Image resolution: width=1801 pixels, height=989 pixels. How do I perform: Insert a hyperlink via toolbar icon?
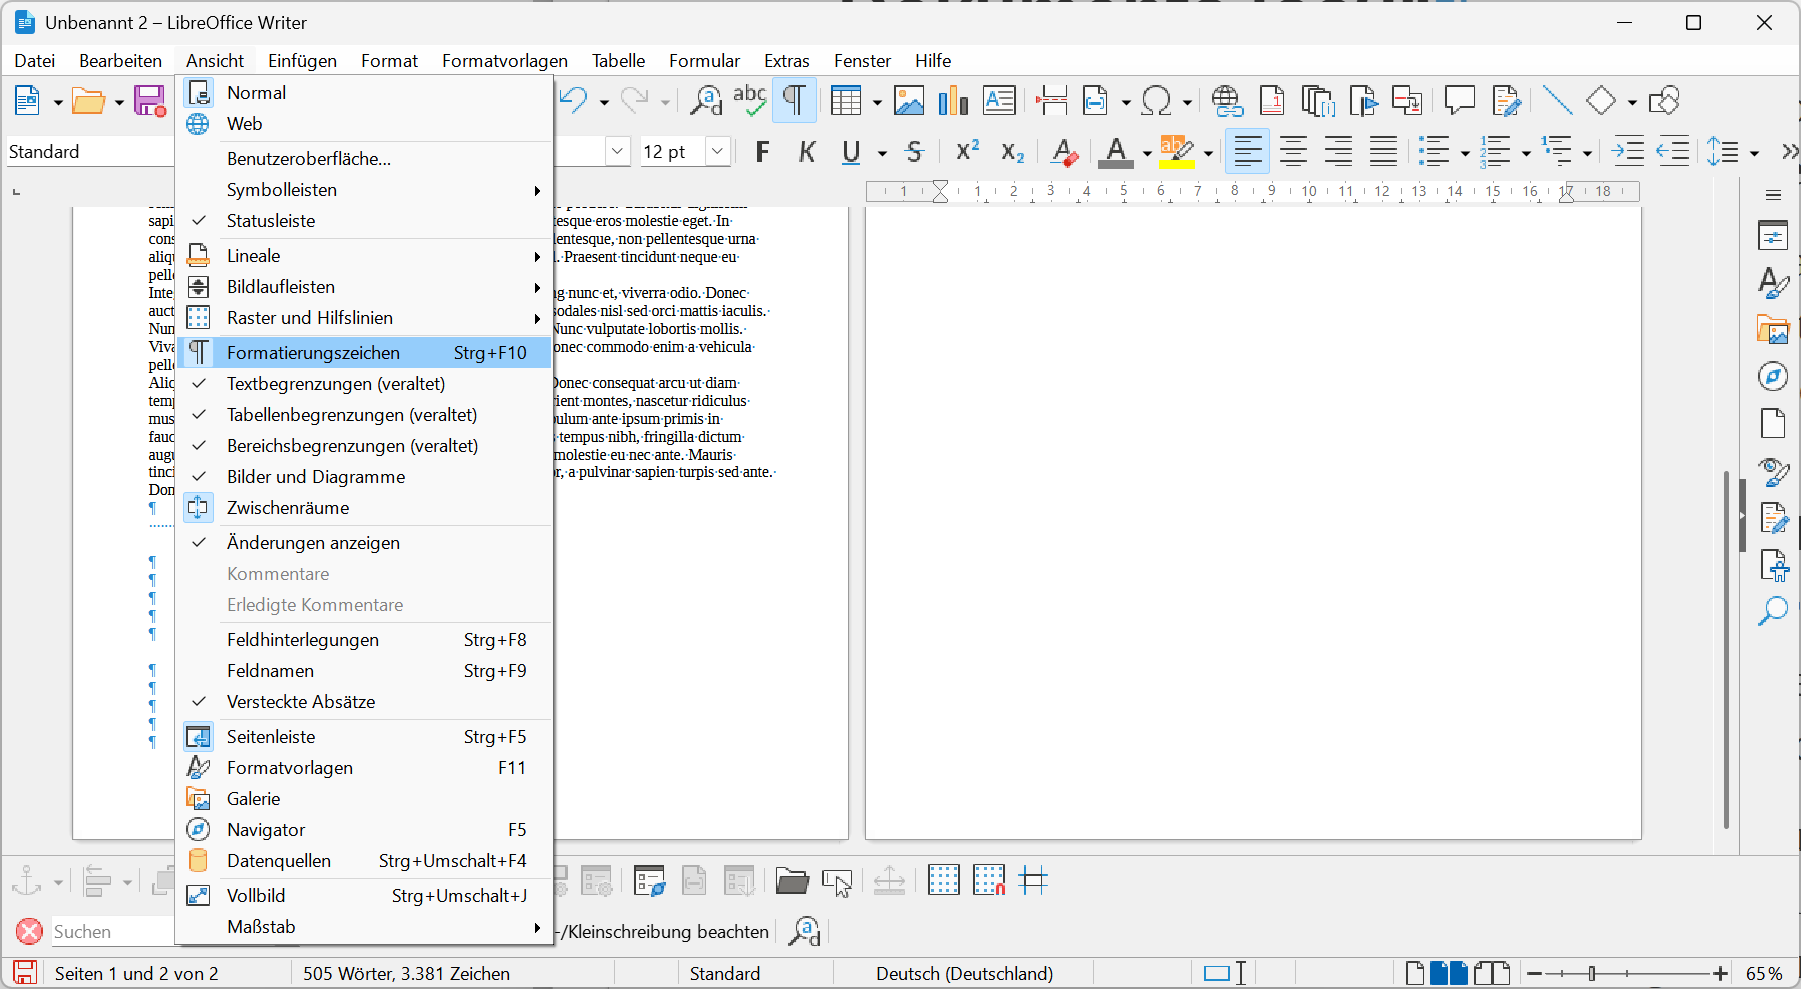point(1227,101)
